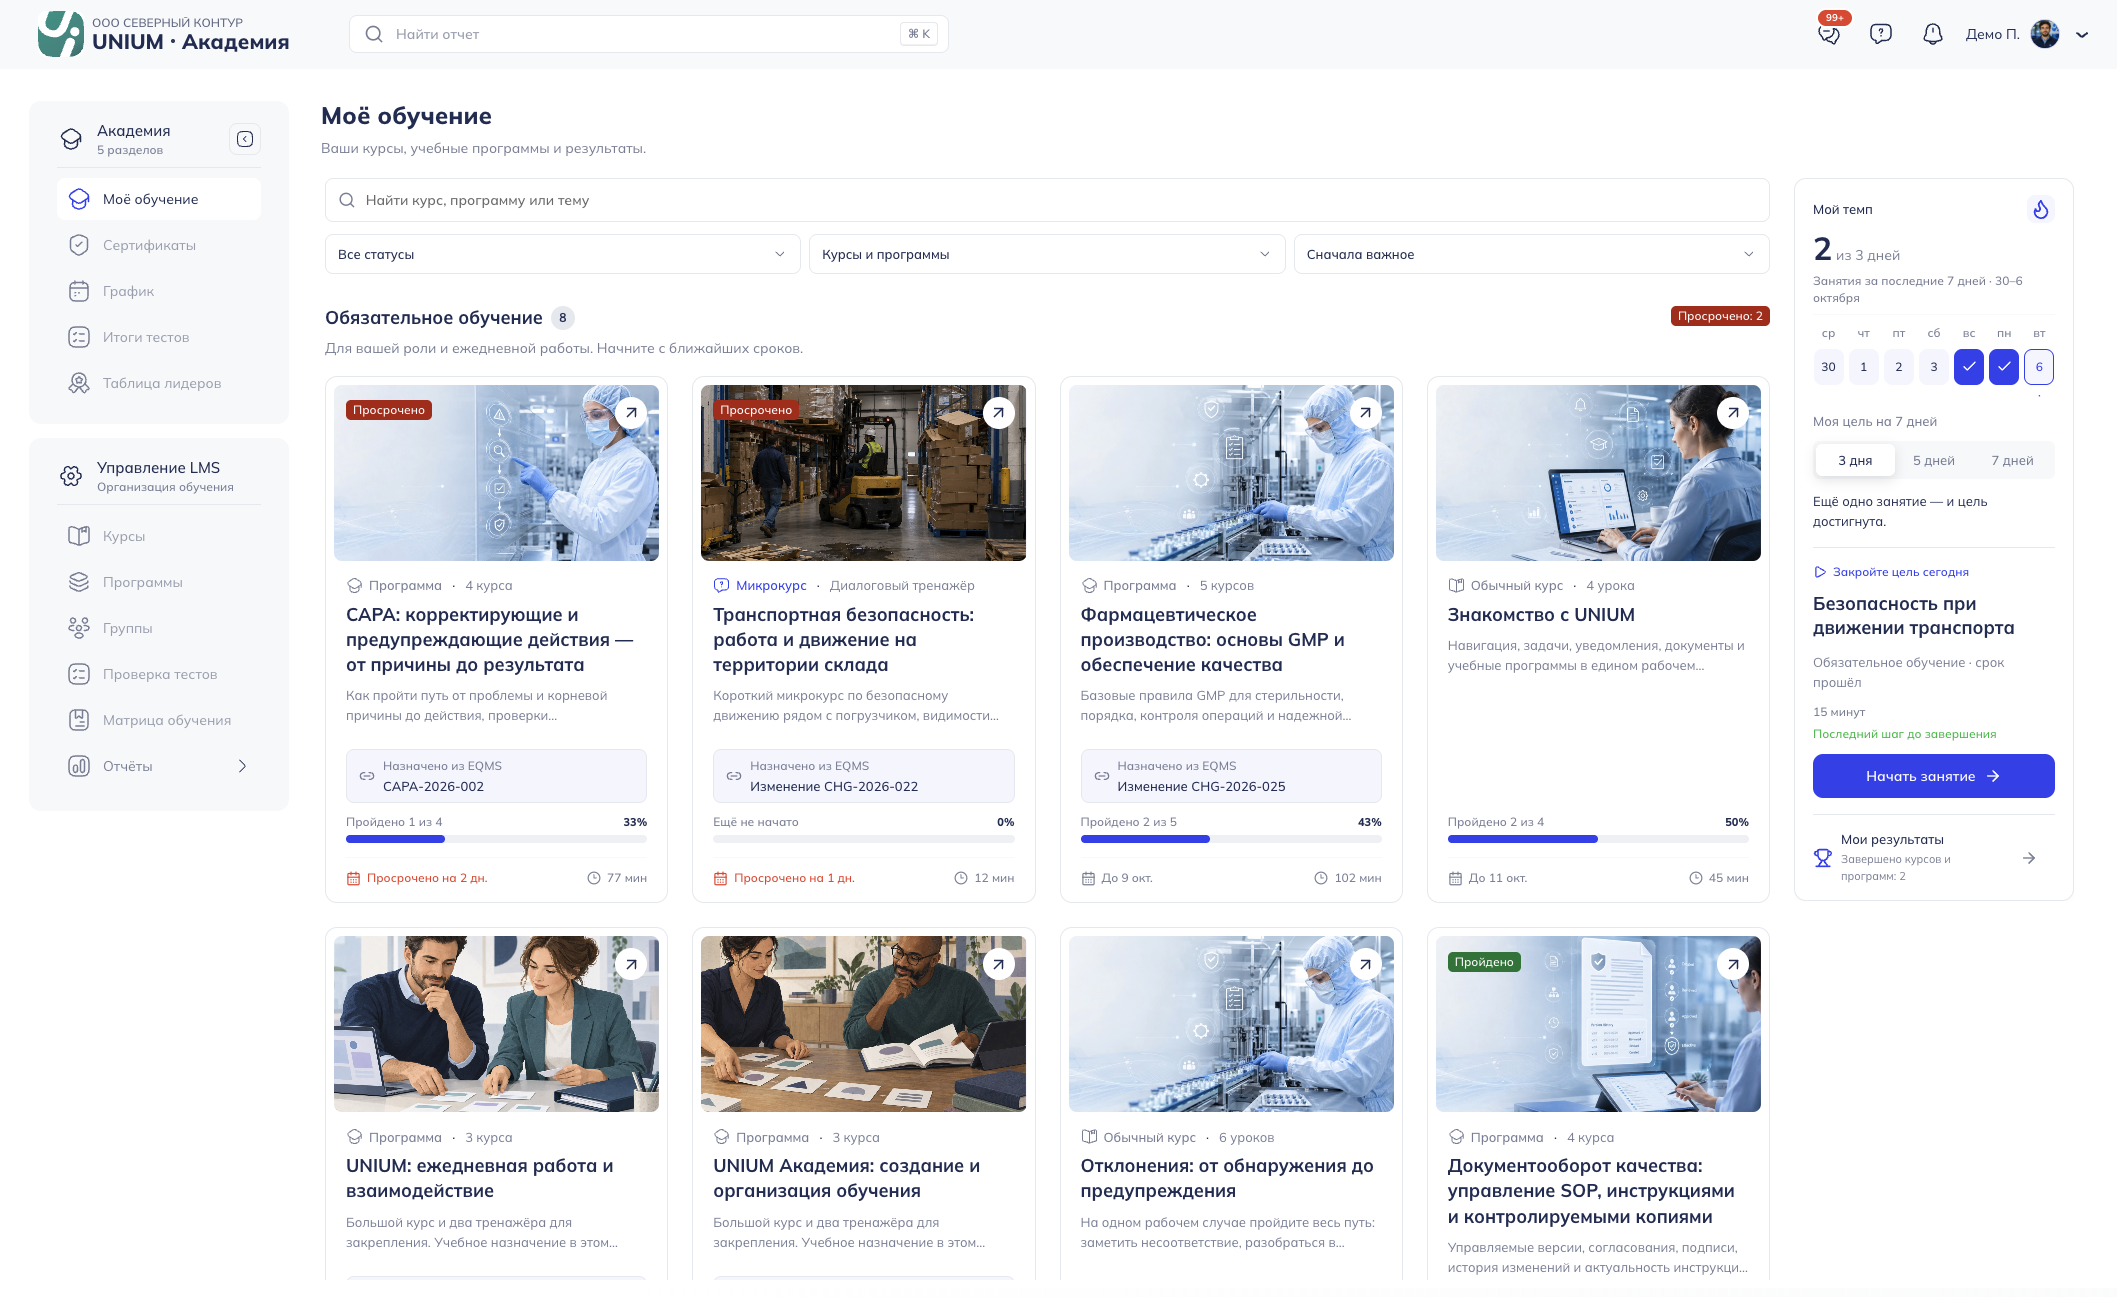
Task: Open the Курсы и программы dropdown
Action: point(1047,254)
